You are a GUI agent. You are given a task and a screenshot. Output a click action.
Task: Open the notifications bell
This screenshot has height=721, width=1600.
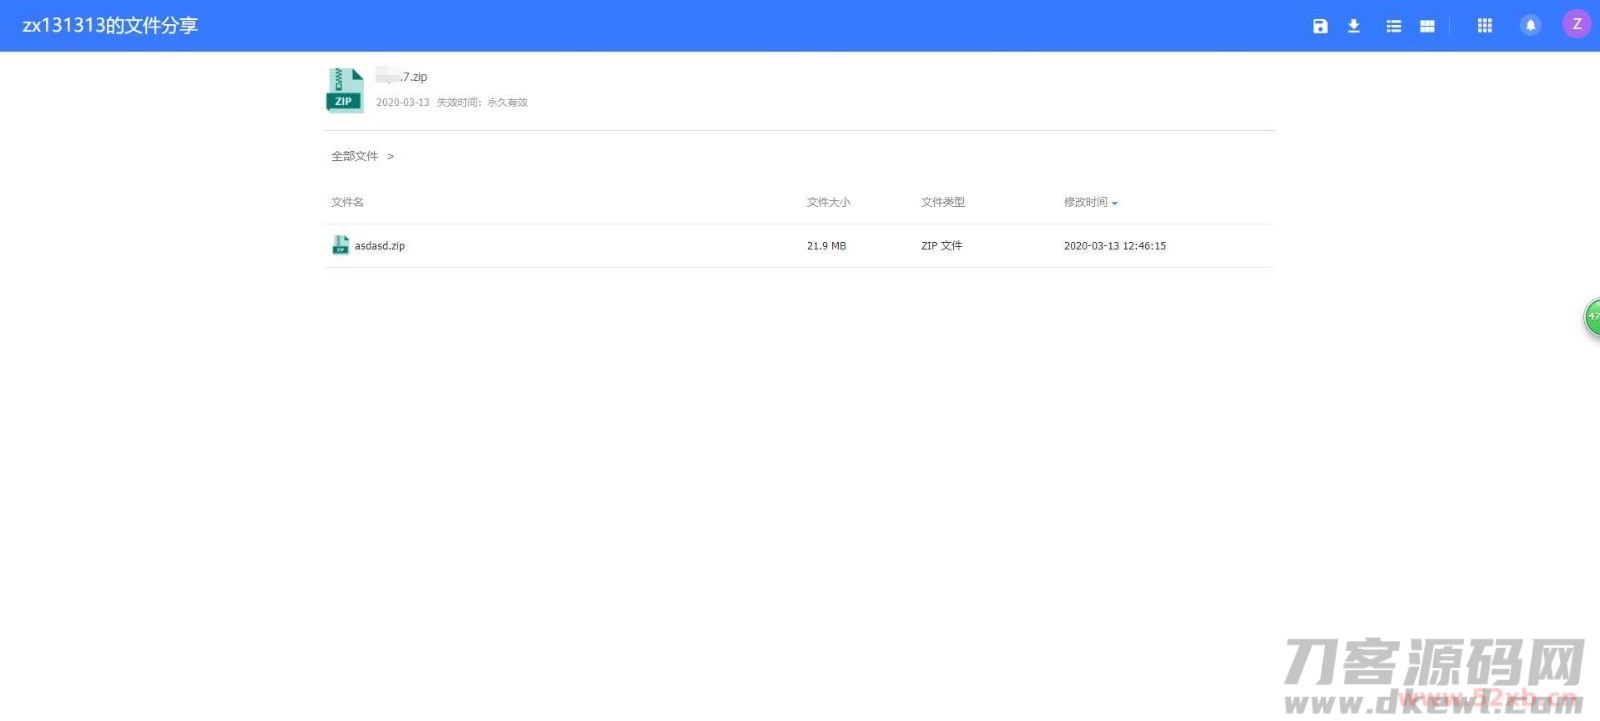(1530, 26)
